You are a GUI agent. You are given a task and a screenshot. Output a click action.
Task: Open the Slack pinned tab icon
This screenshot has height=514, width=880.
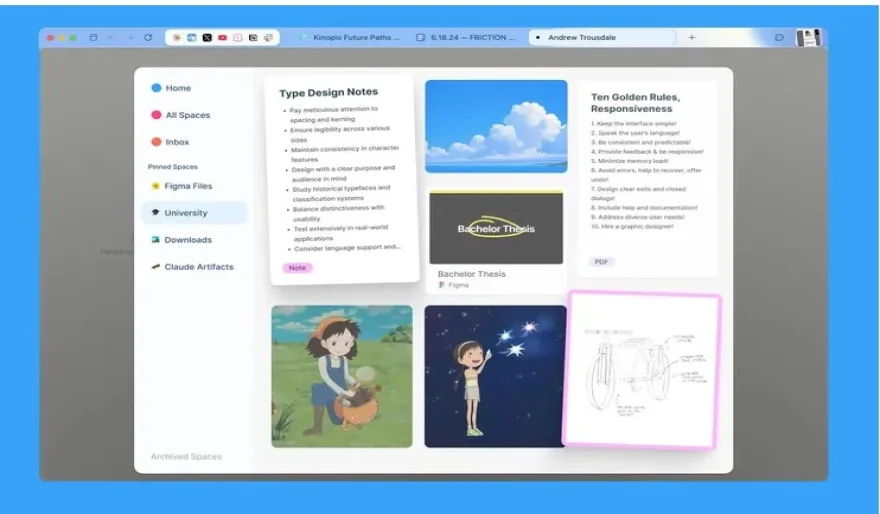(x=268, y=38)
